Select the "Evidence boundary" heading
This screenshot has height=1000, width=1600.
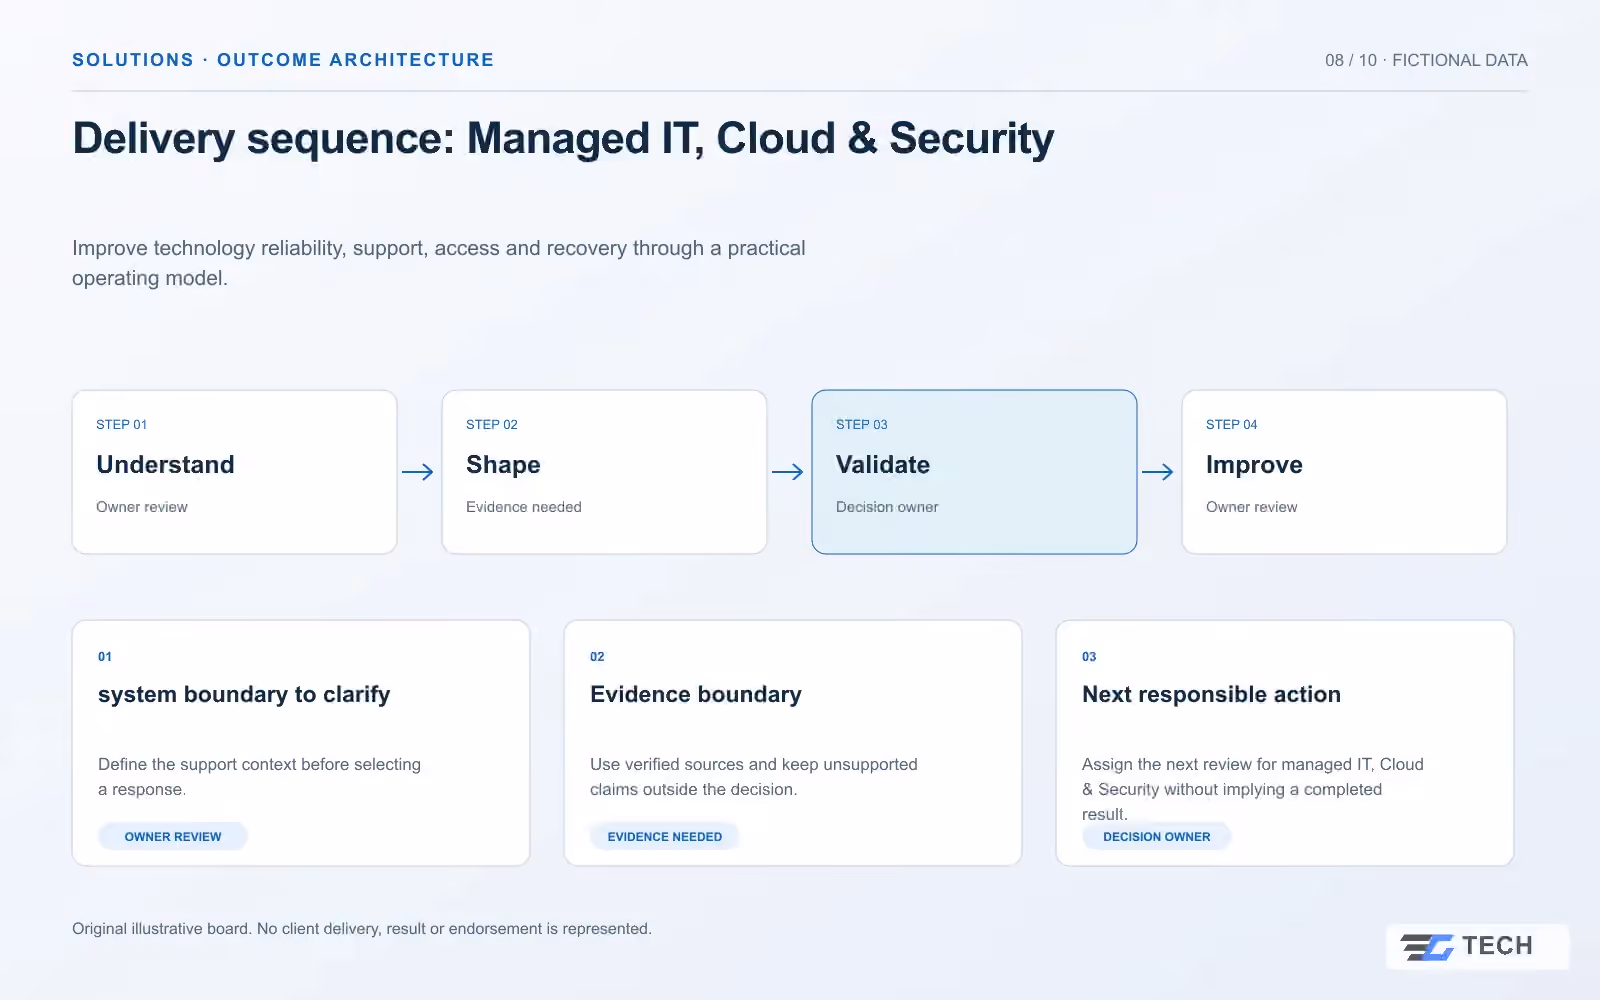pyautogui.click(x=696, y=695)
